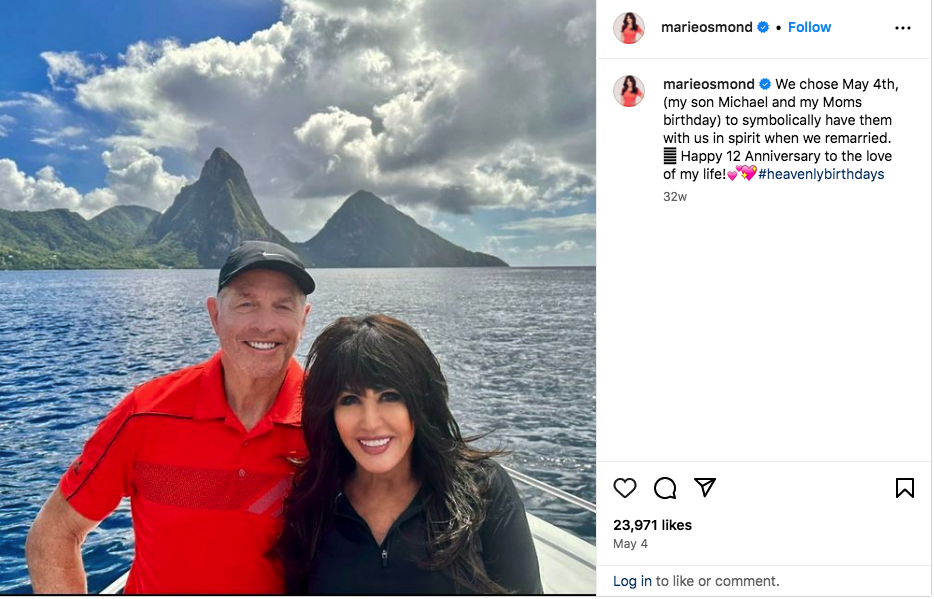934x599 pixels.
Task: Save post with bookmark icon
Action: (x=904, y=488)
